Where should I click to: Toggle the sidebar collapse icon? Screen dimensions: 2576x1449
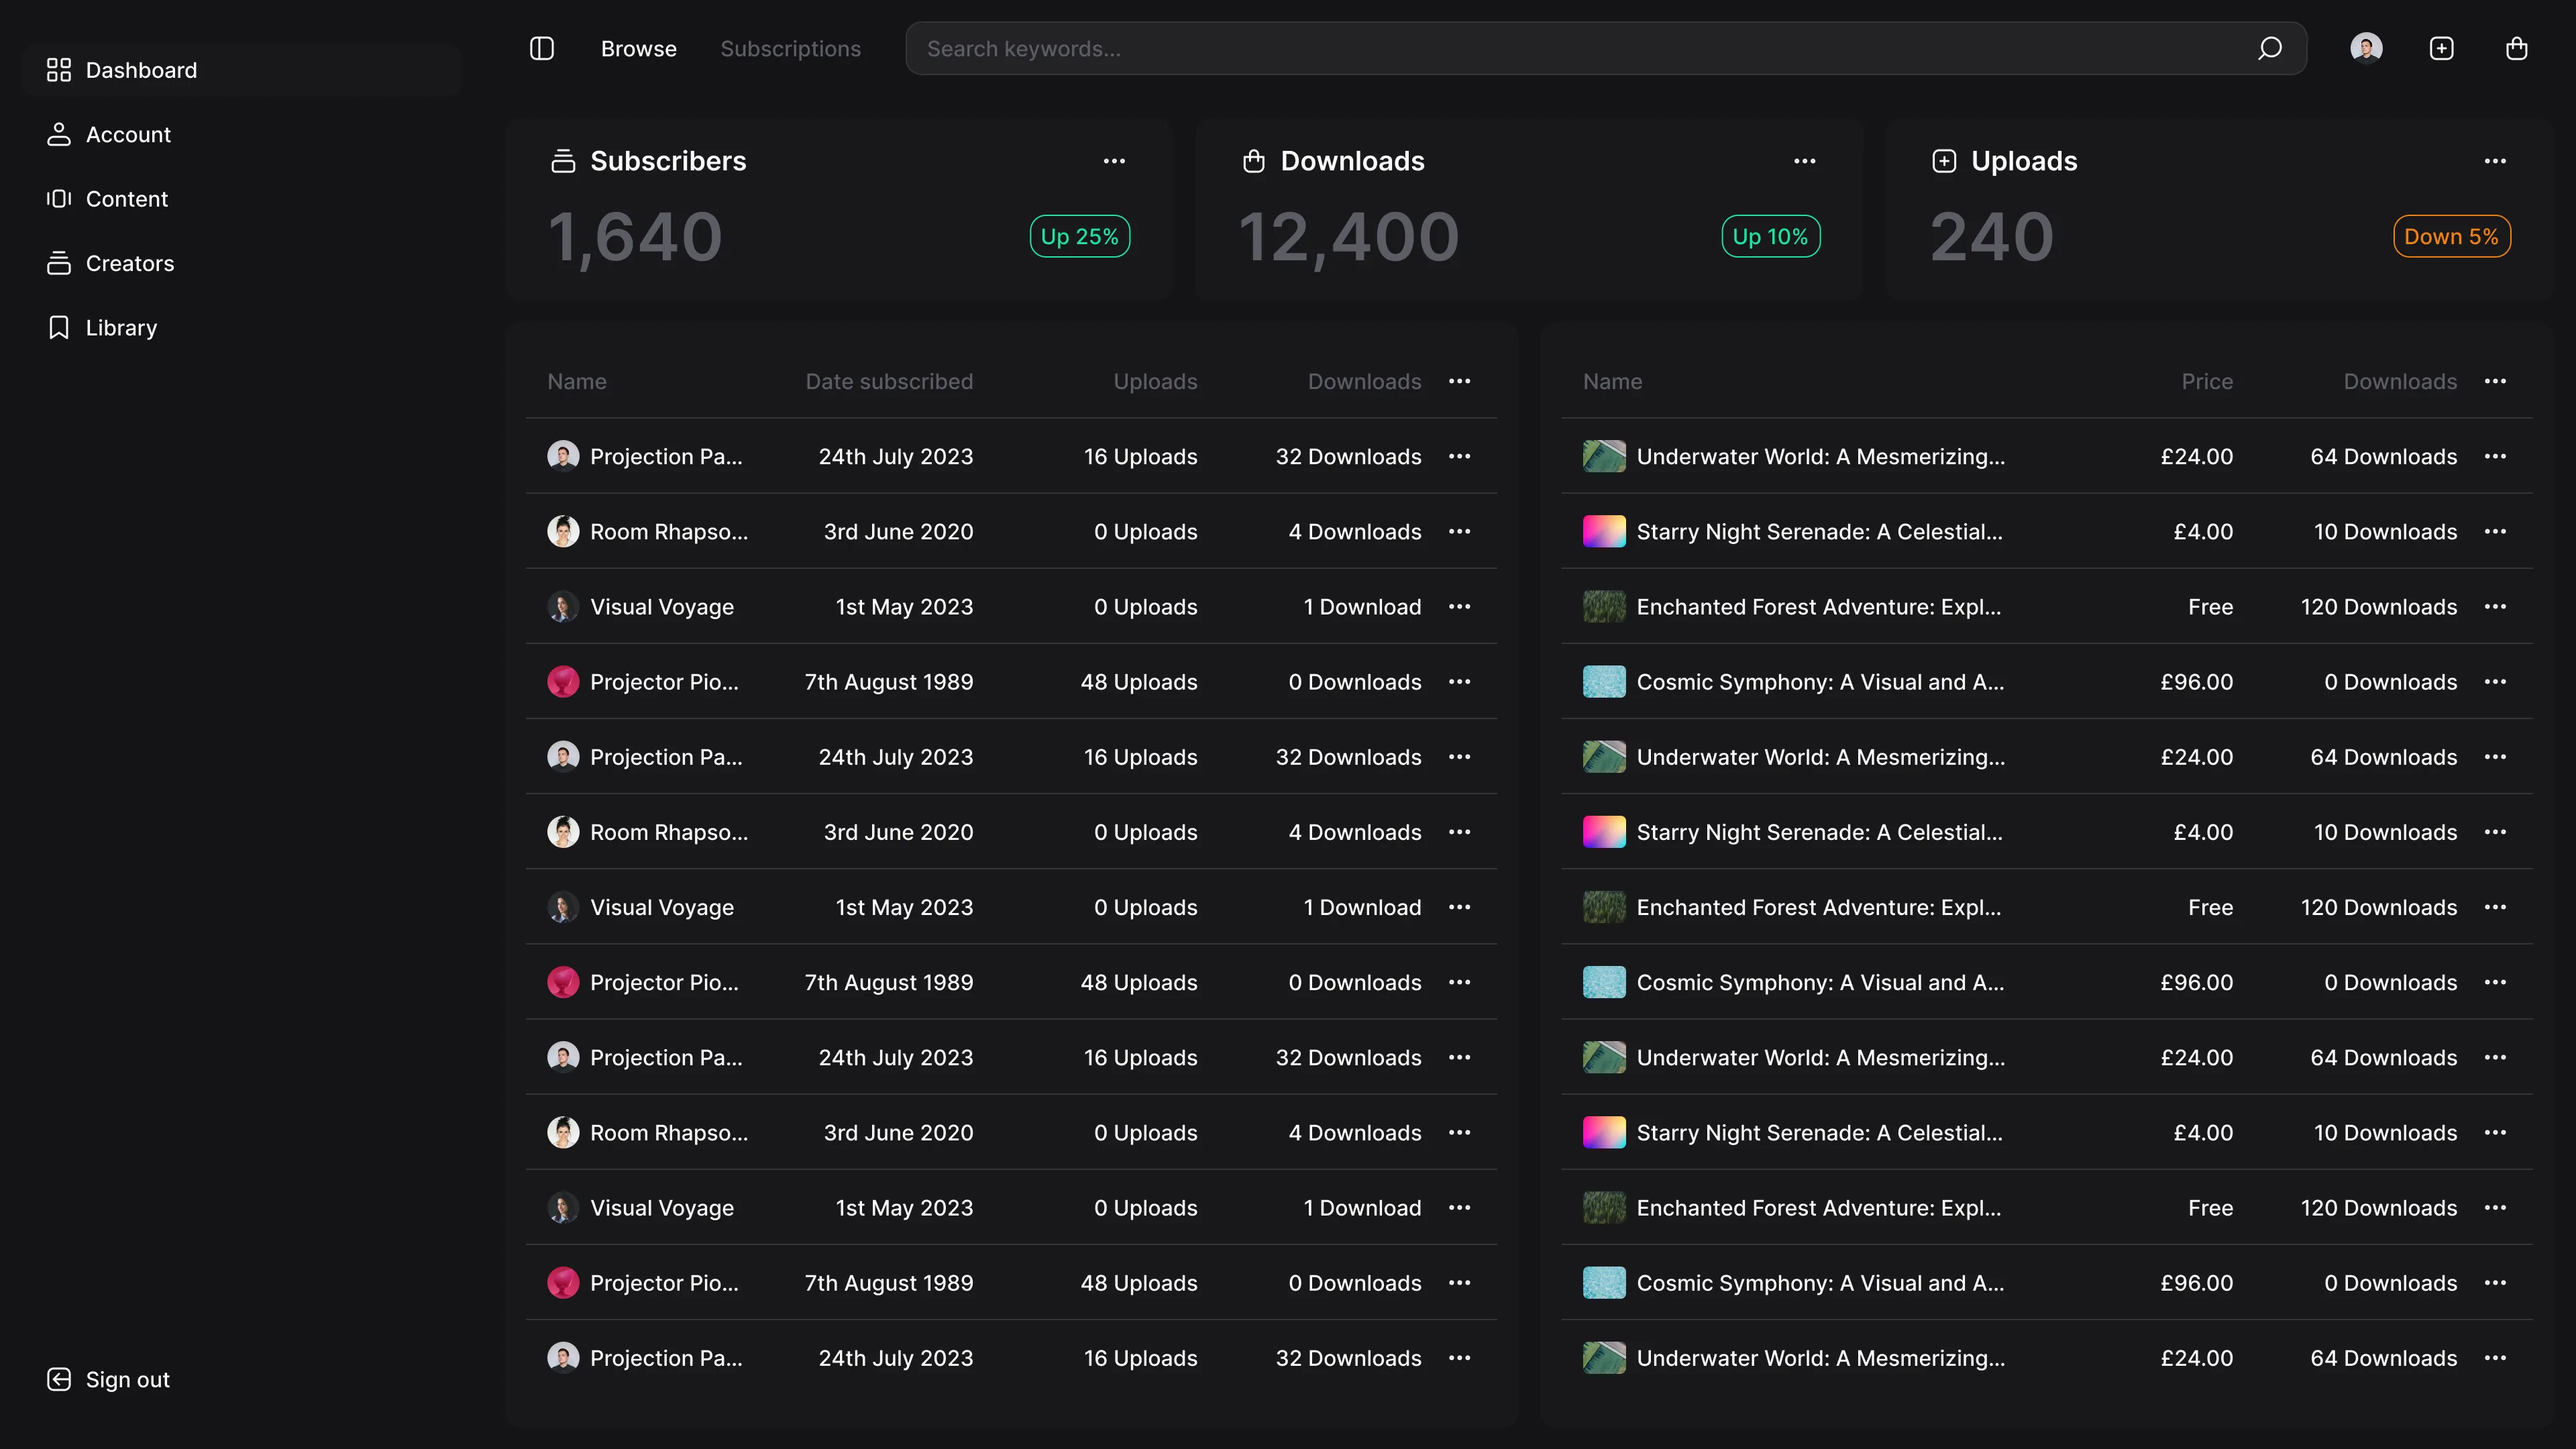click(541, 48)
